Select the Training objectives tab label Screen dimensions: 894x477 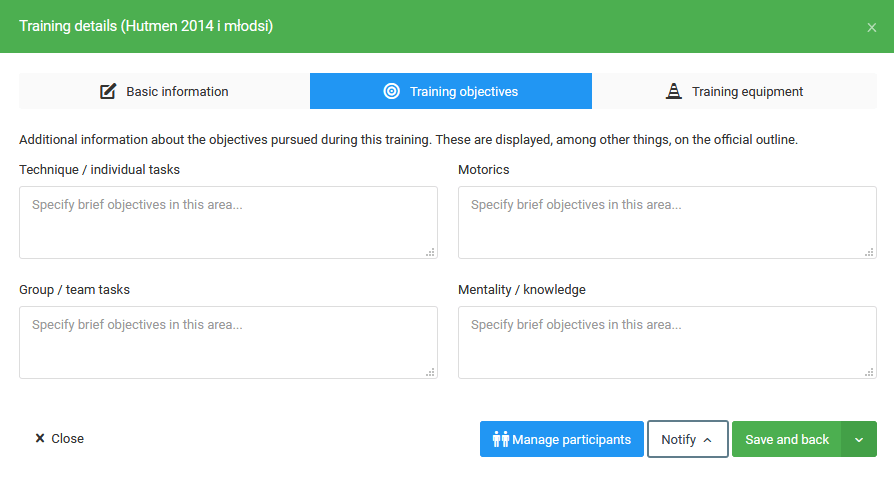pos(464,91)
